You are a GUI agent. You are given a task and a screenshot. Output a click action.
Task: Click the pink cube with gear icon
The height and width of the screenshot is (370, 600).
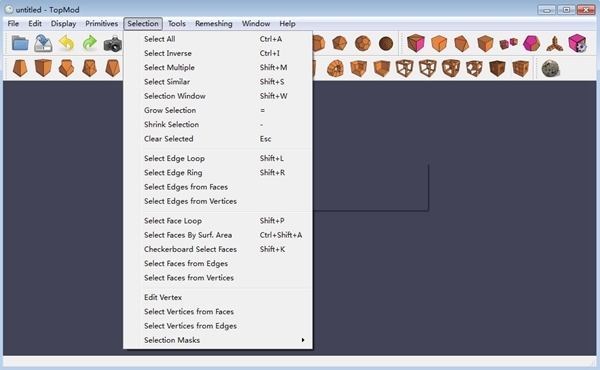coord(577,43)
